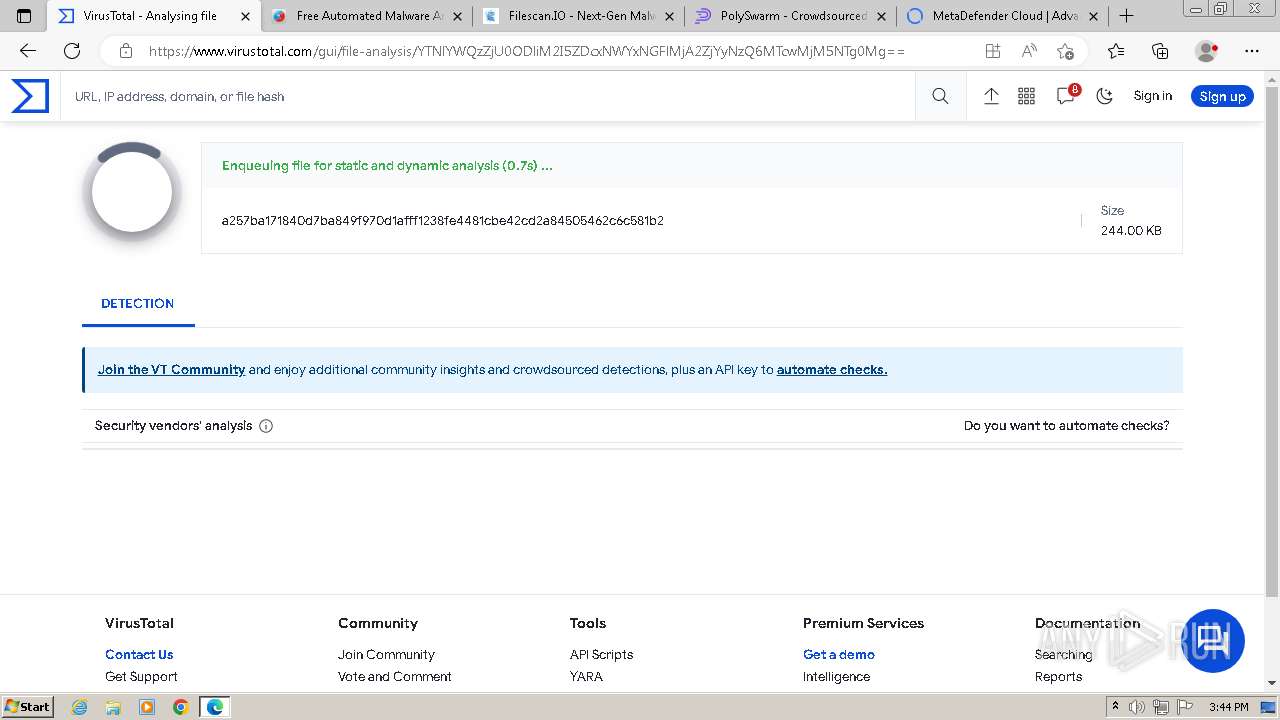Open the Favorites list icon
This screenshot has height=720, width=1280.
pyautogui.click(x=1116, y=51)
